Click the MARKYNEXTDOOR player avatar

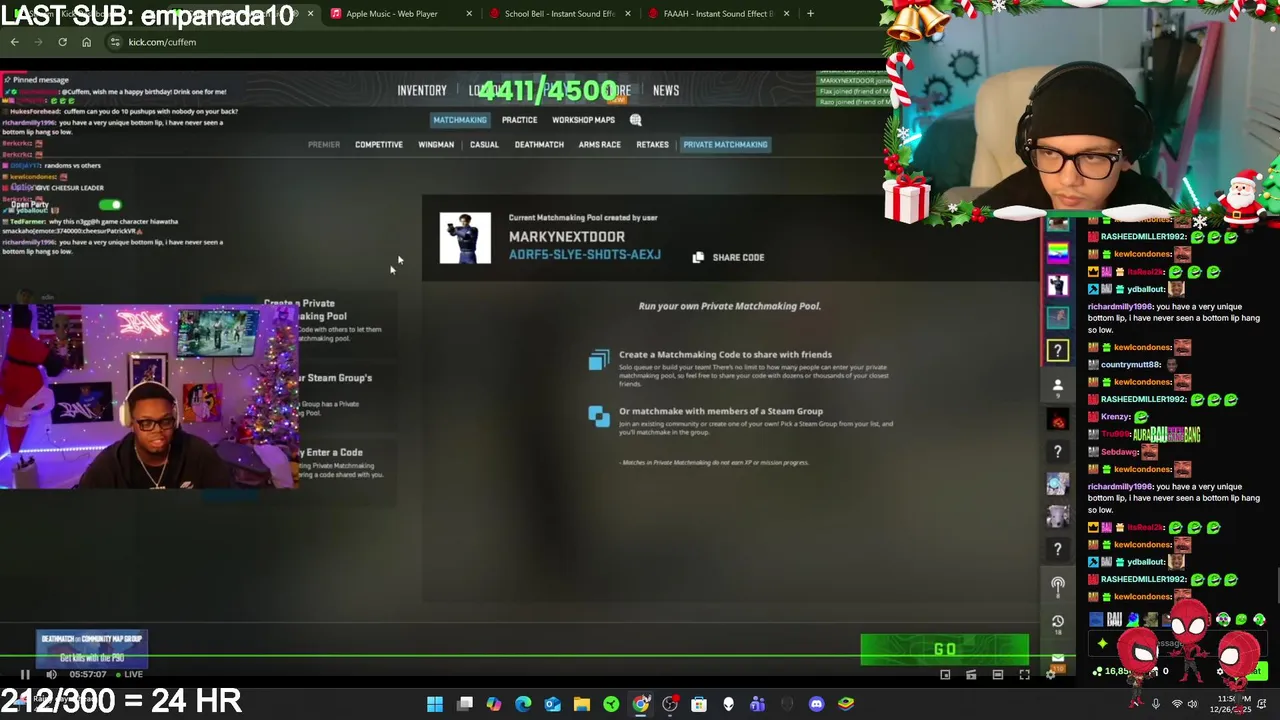click(465, 238)
